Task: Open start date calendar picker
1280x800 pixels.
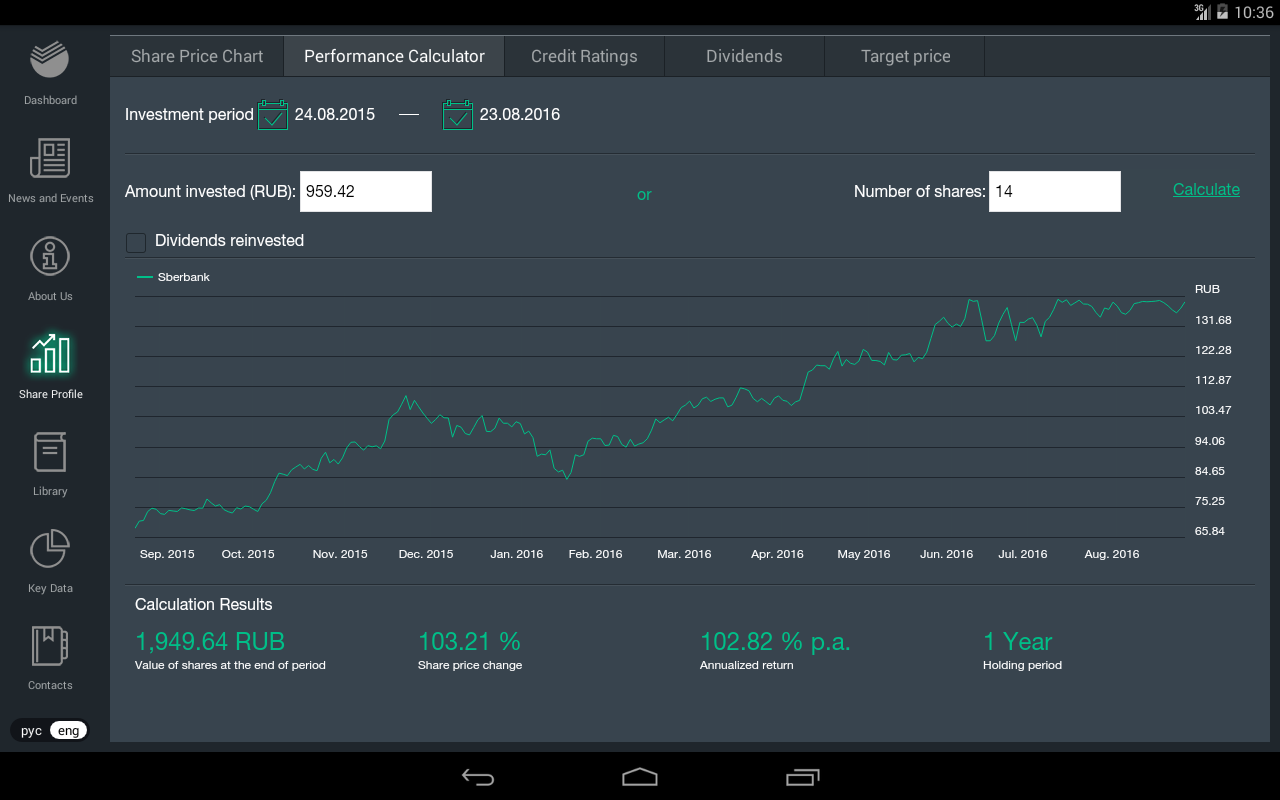Action: click(272, 115)
